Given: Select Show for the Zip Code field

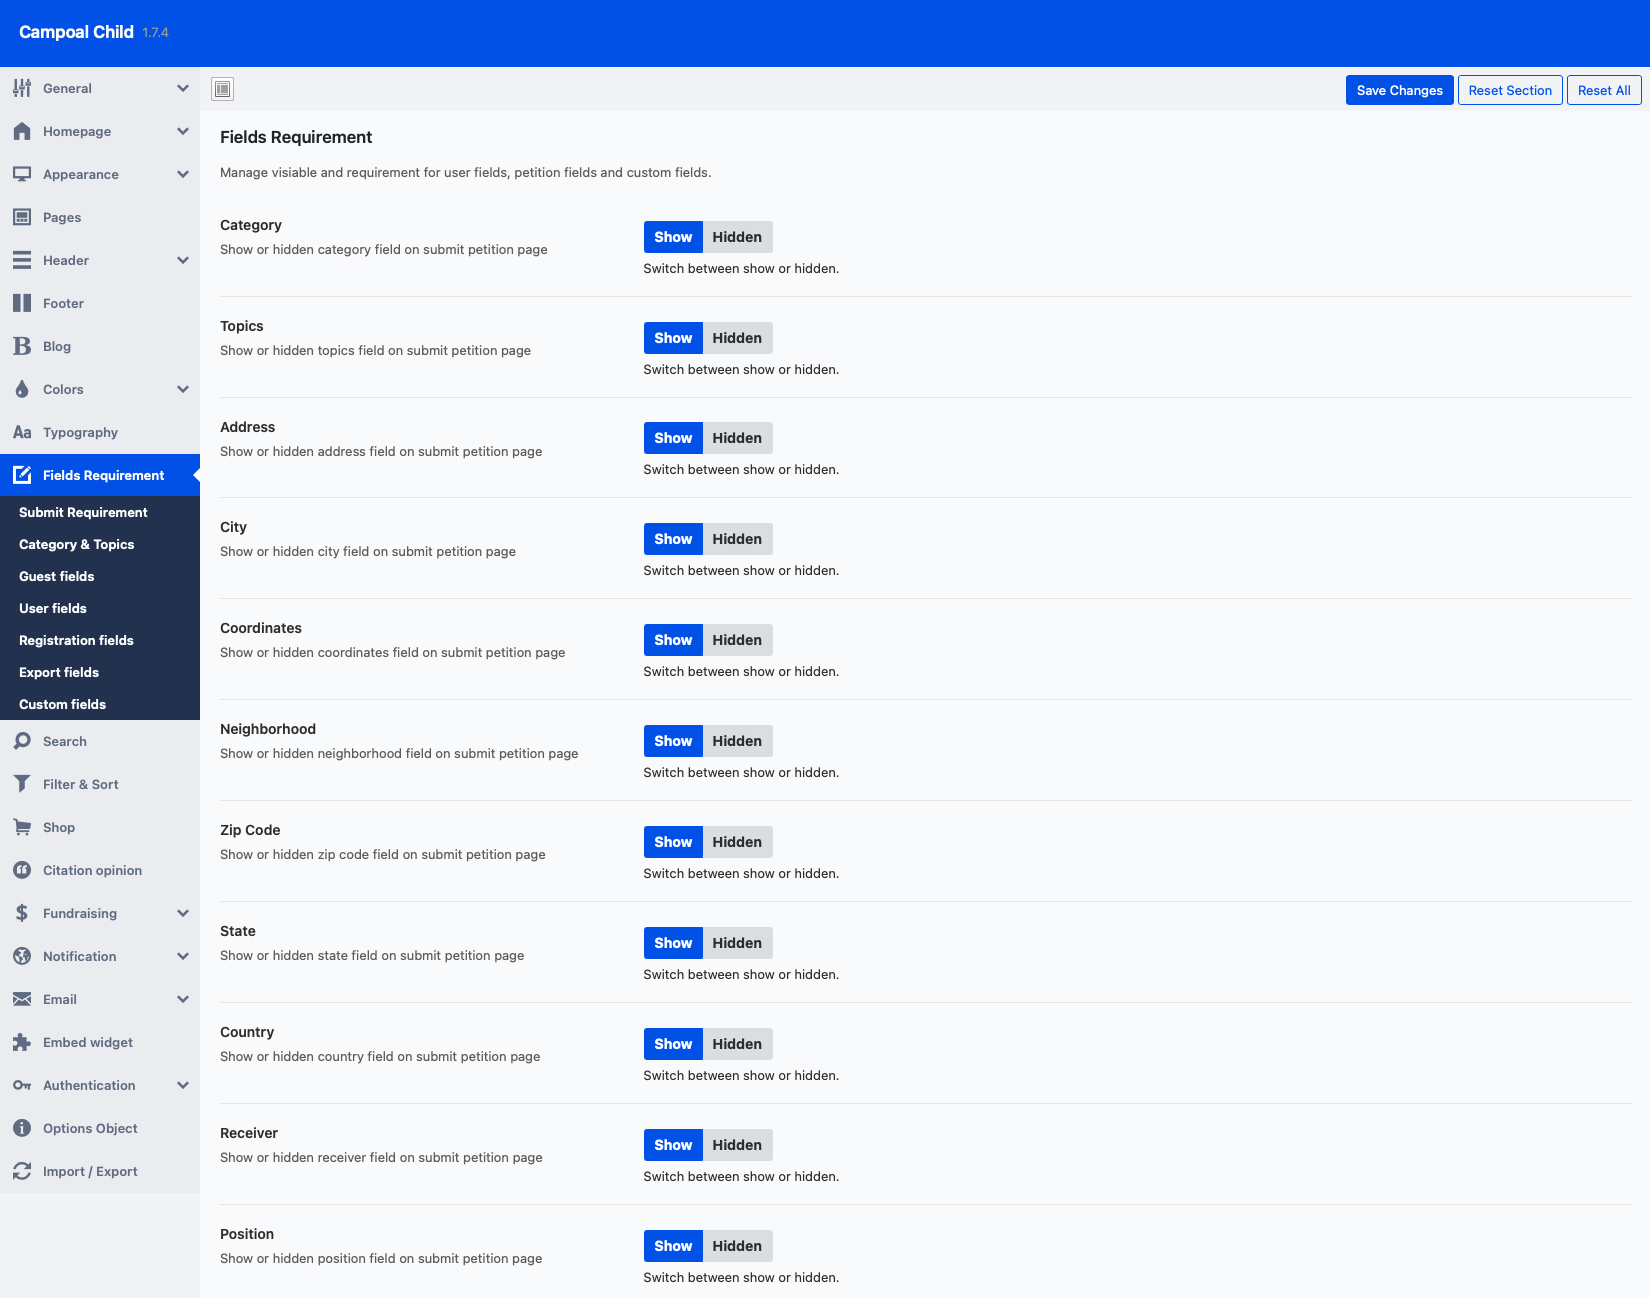Looking at the screenshot, I should coord(673,842).
